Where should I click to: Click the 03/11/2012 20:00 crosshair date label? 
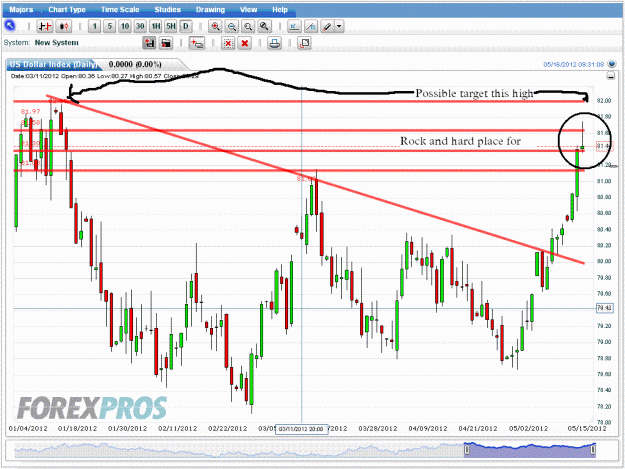click(x=301, y=429)
